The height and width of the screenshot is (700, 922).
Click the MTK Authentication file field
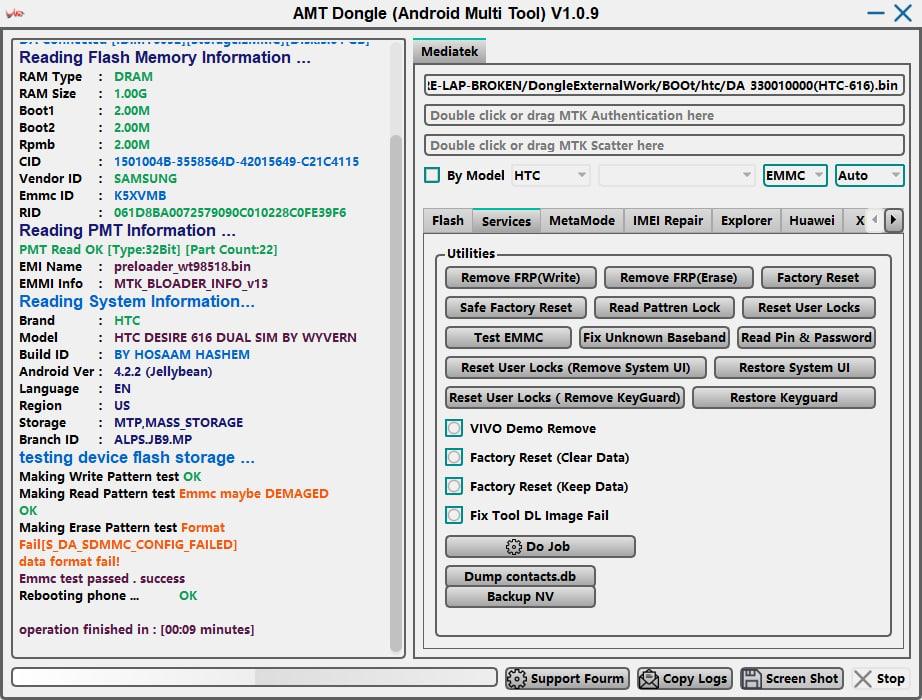tap(664, 115)
